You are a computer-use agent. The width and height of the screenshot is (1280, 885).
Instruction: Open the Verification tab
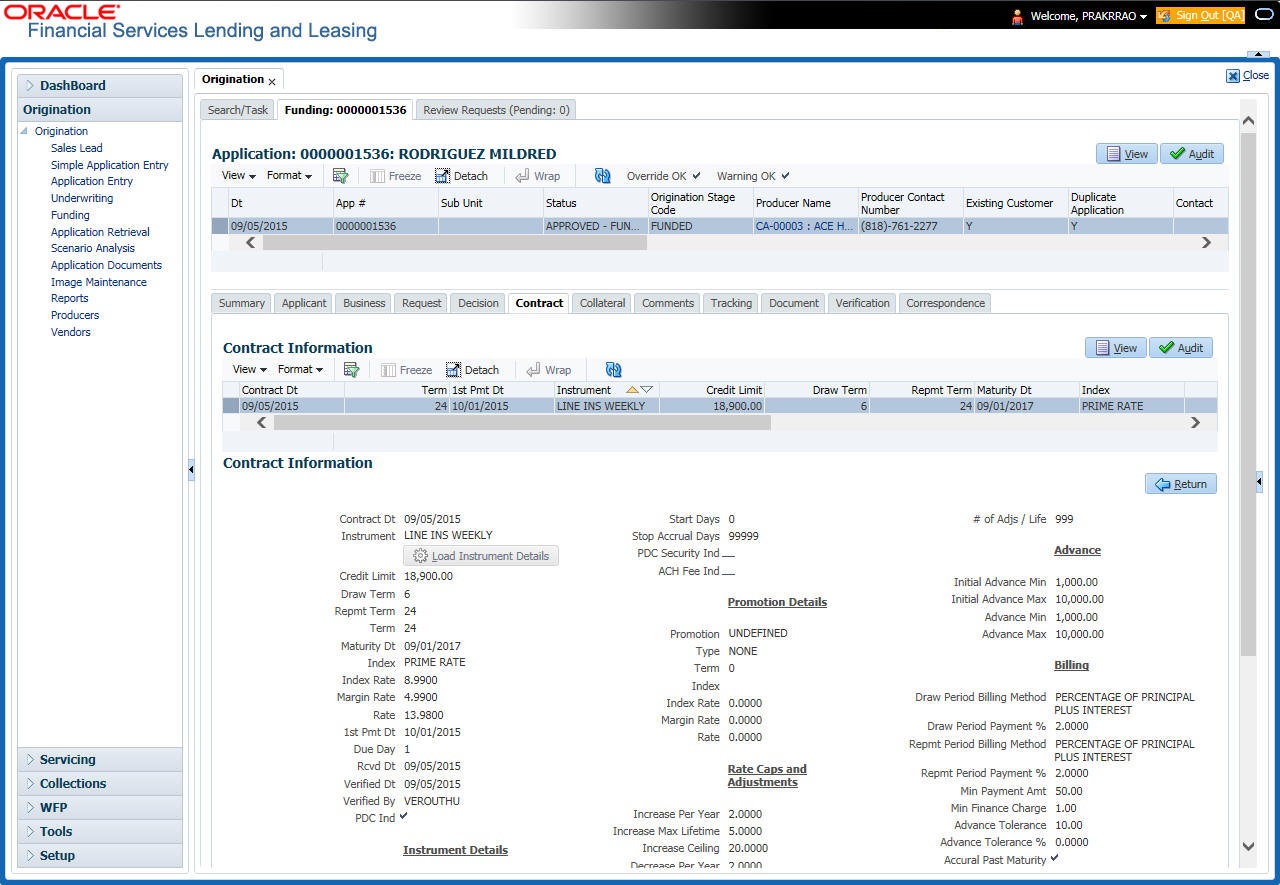point(862,303)
